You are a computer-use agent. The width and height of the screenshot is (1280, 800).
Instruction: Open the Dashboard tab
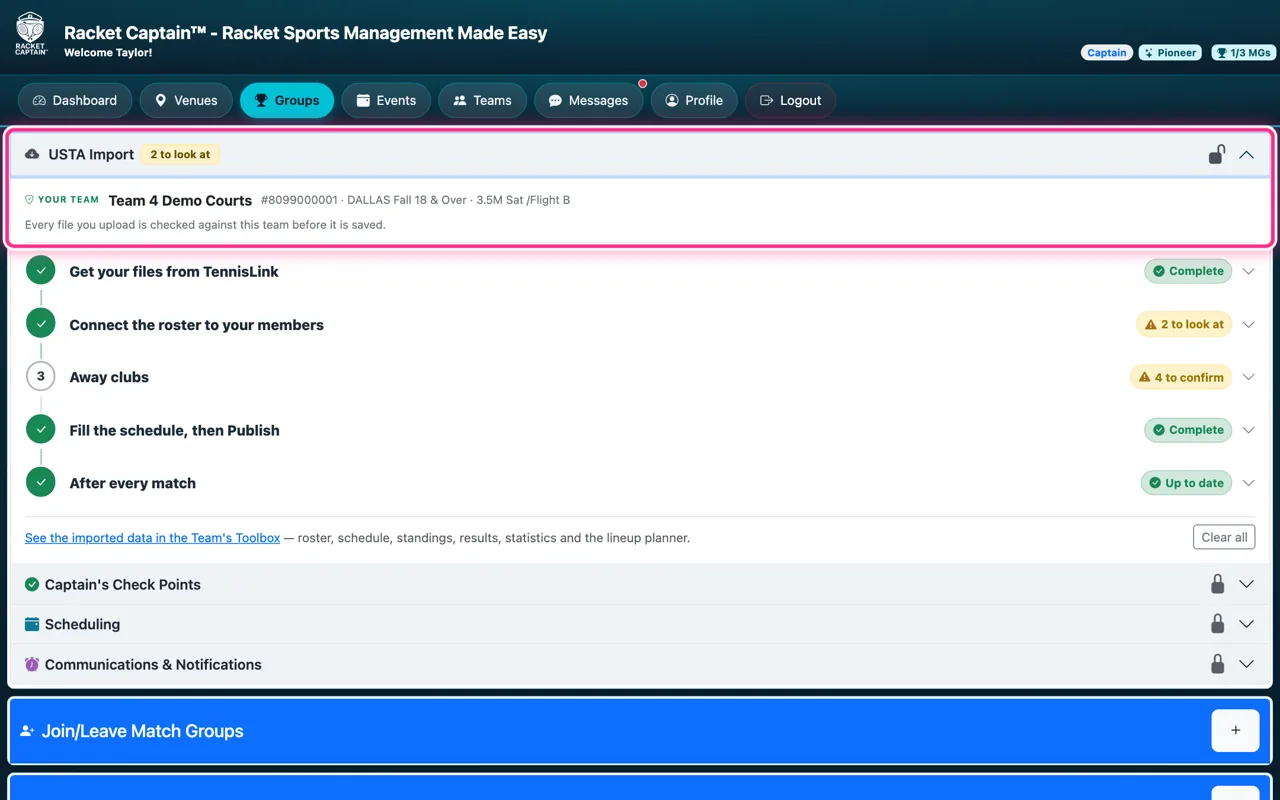75,100
